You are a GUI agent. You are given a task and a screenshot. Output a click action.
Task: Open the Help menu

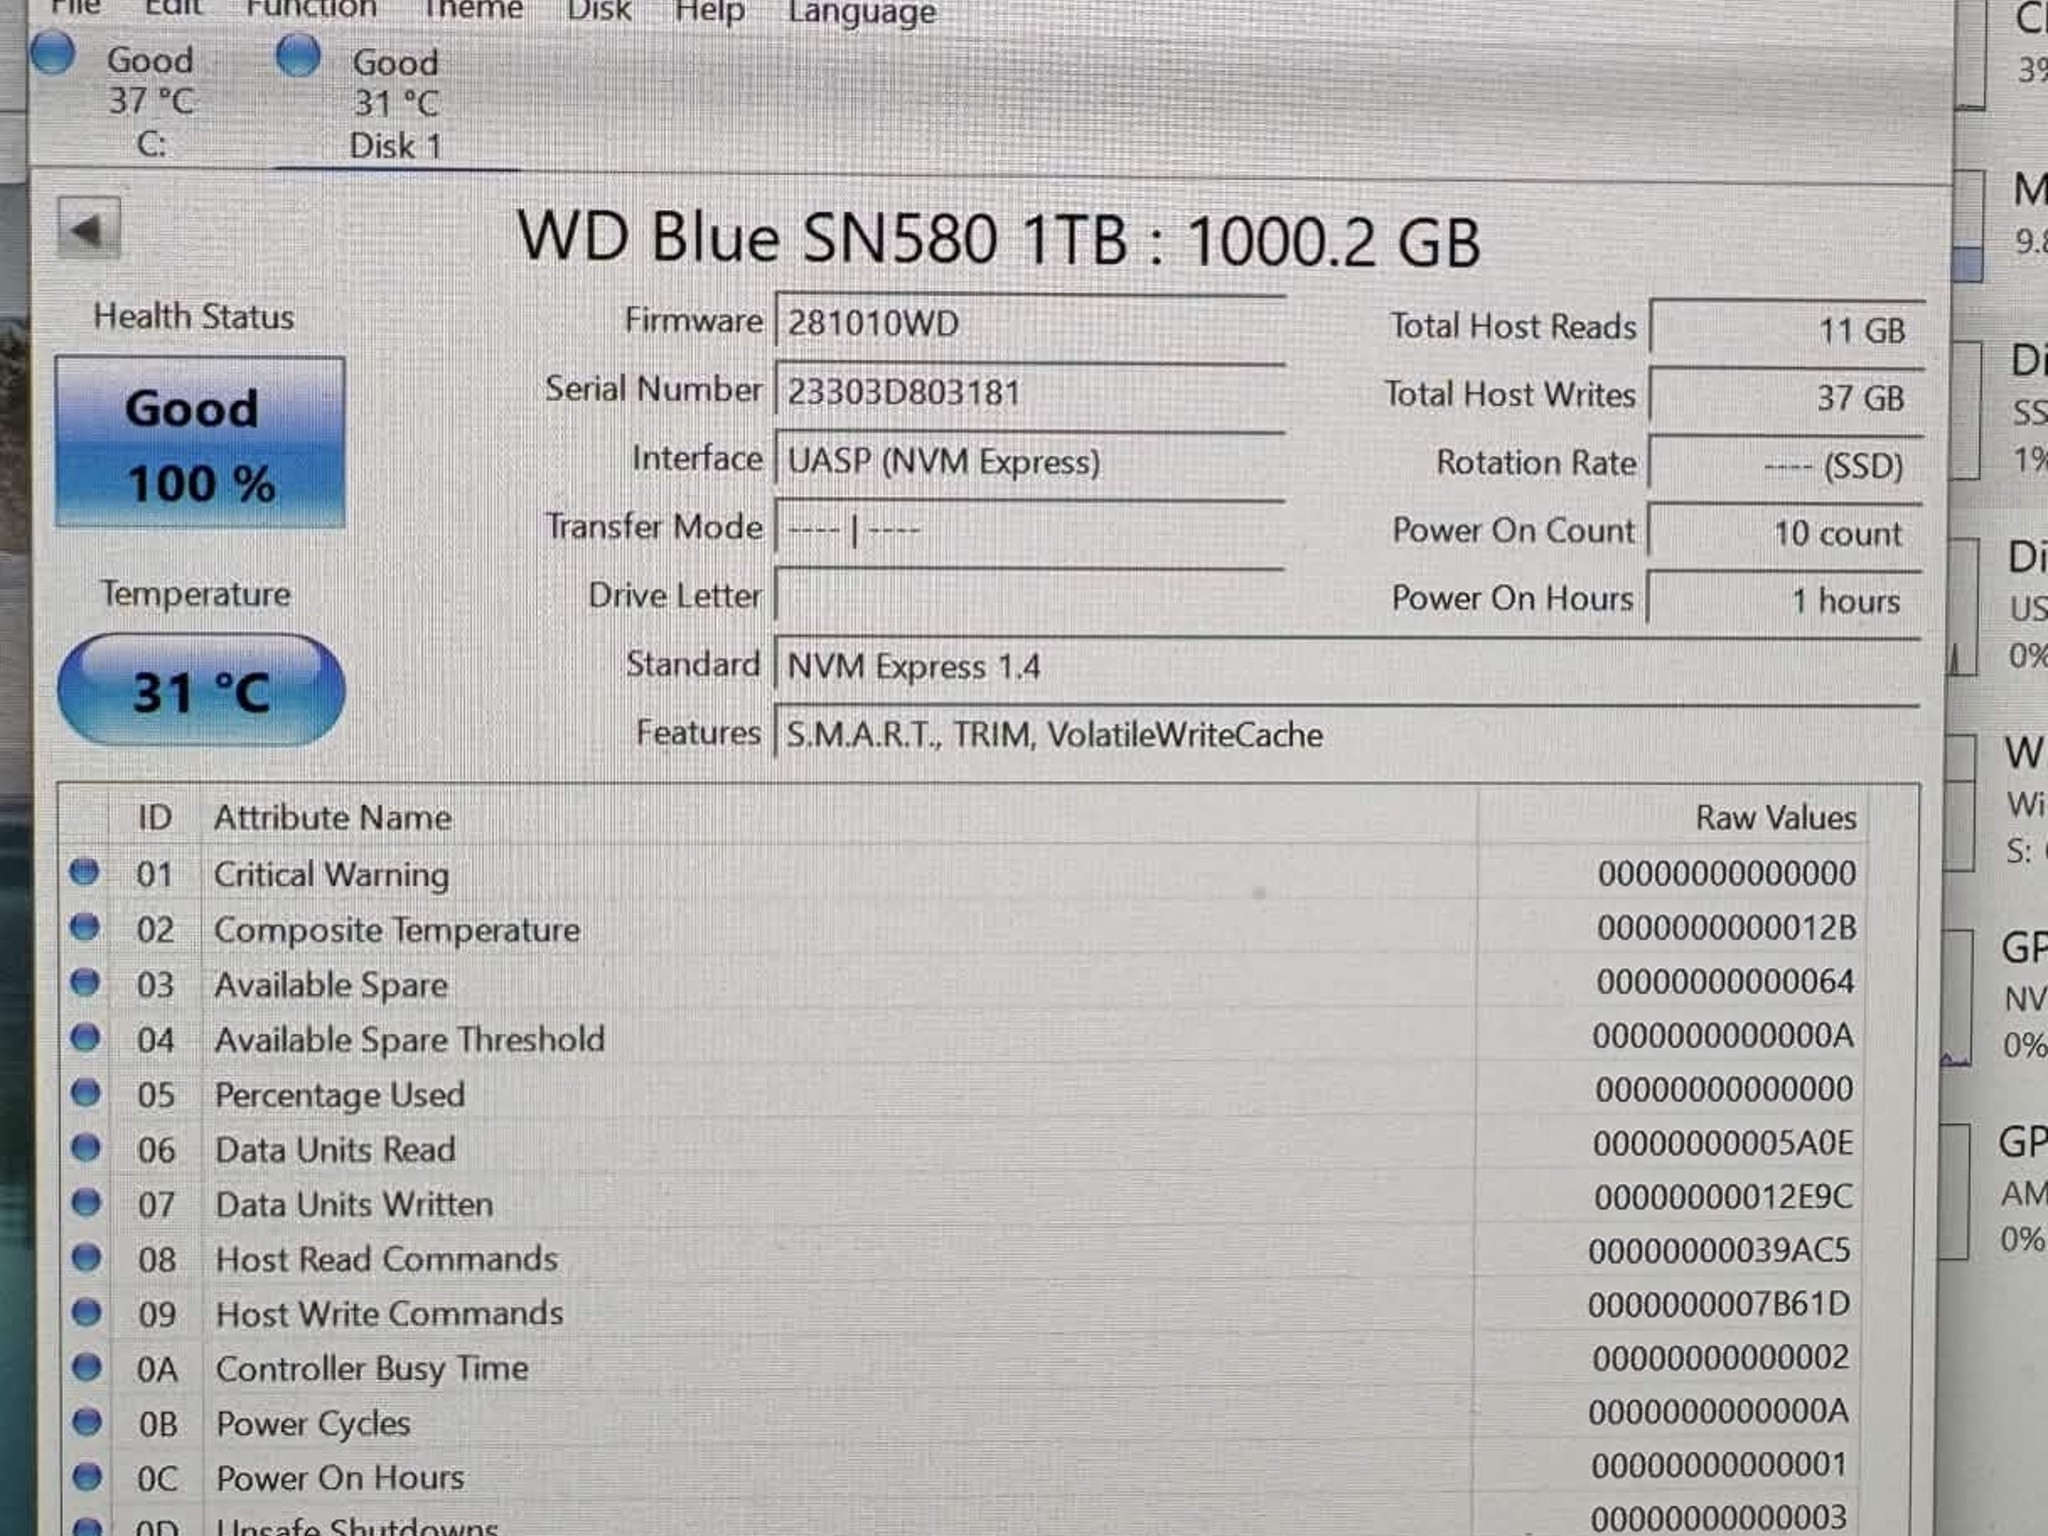(x=709, y=11)
